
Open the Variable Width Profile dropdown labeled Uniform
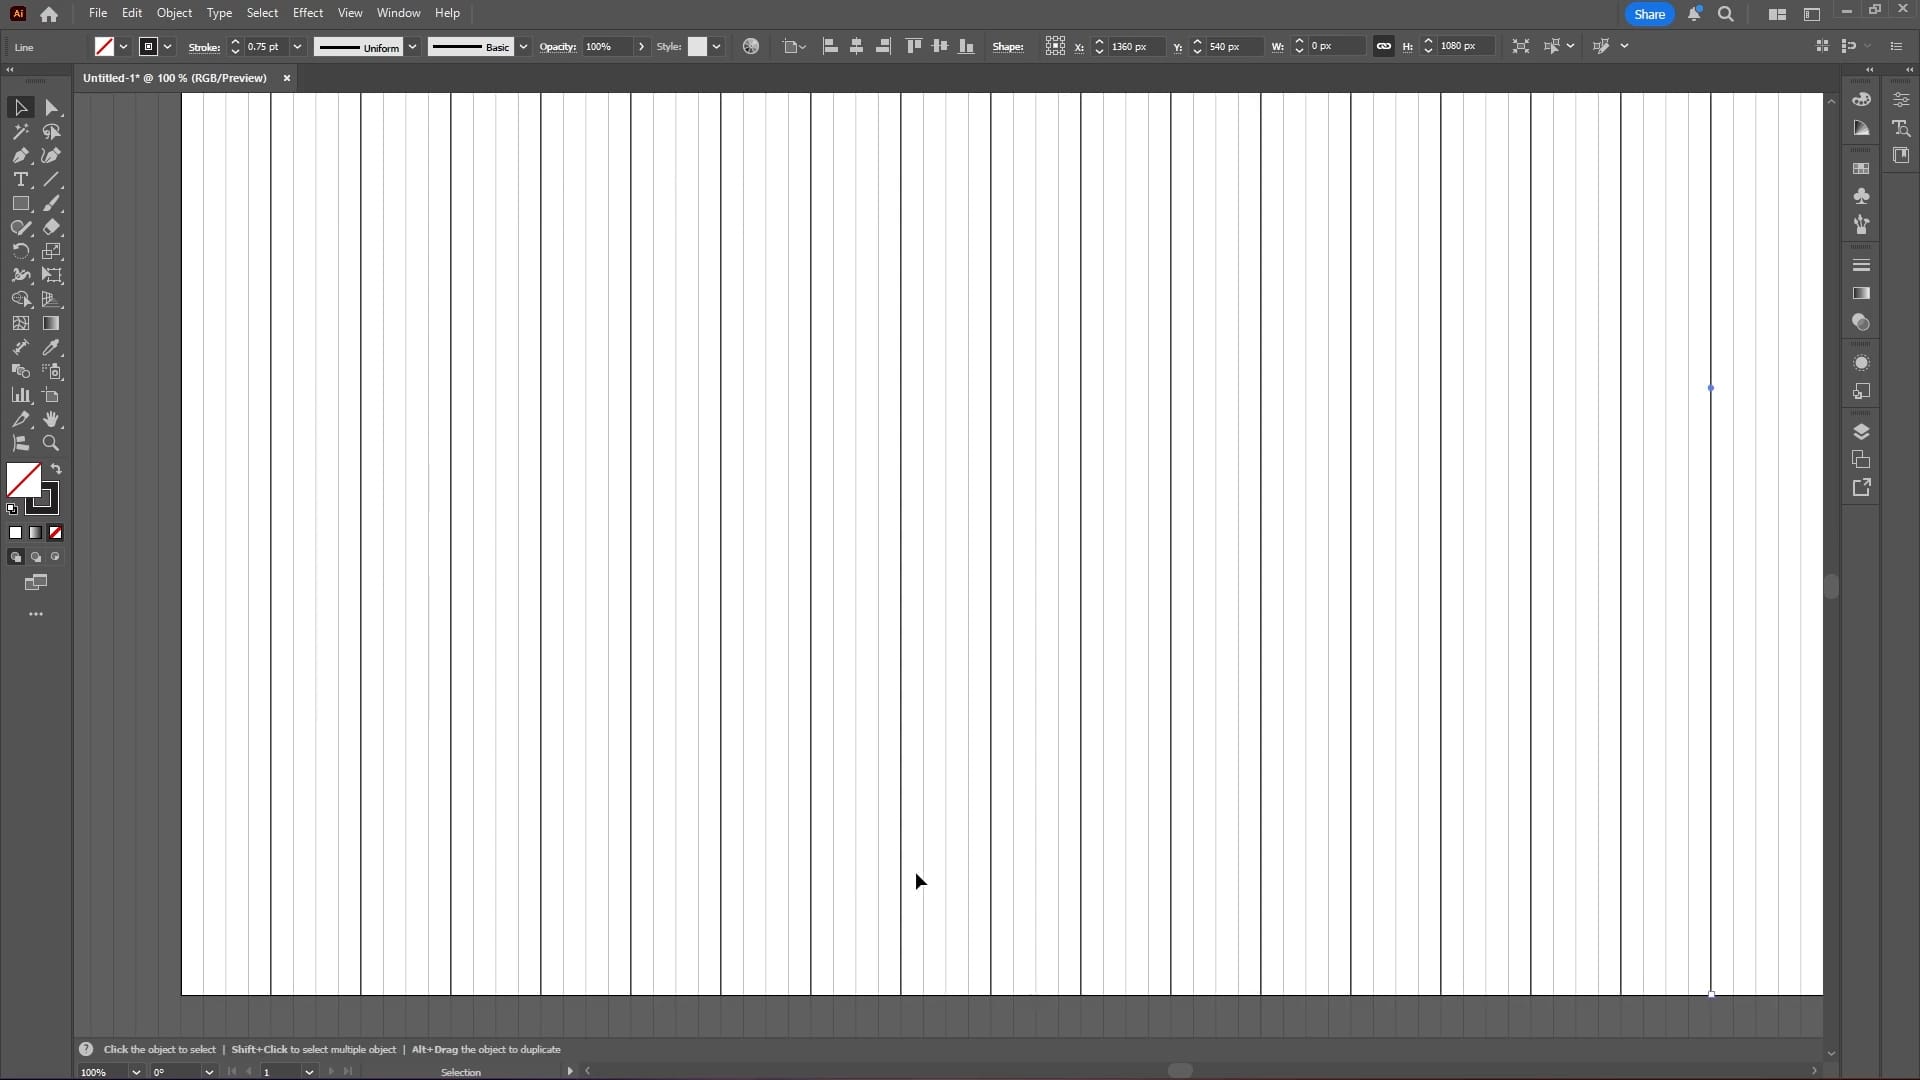(414, 47)
